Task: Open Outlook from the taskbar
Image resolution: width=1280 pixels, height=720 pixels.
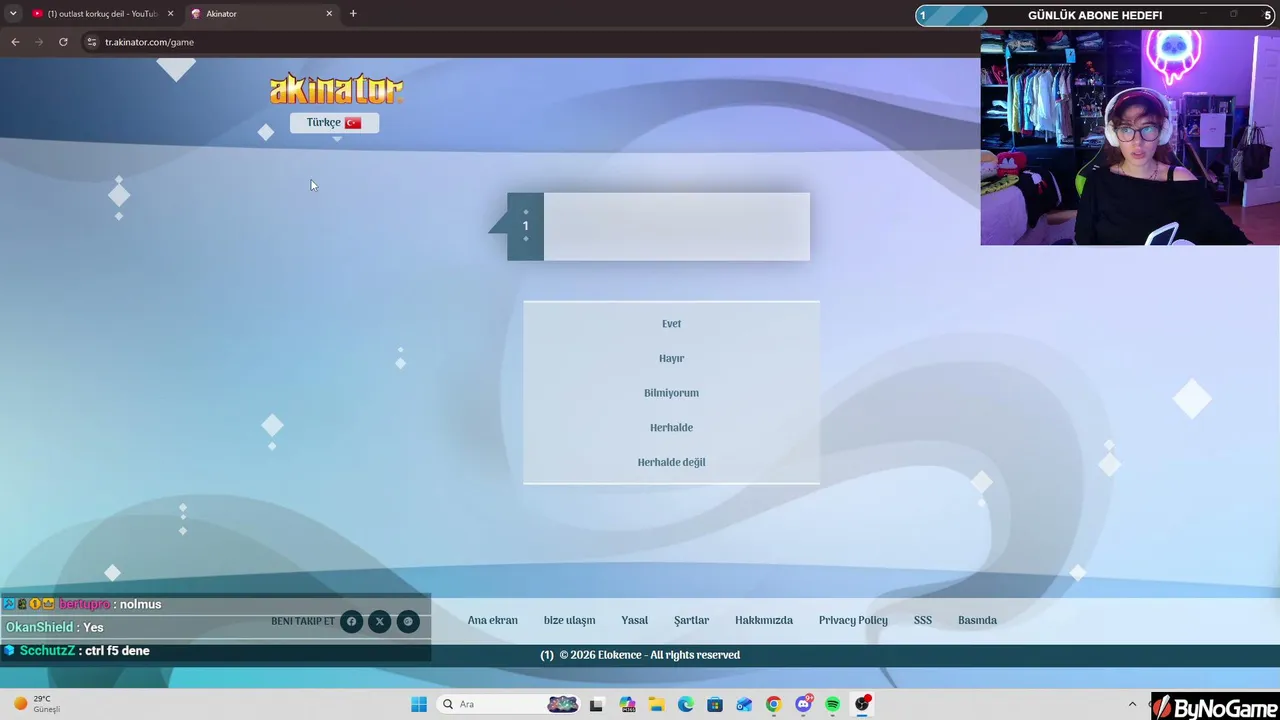Action: pos(744,704)
